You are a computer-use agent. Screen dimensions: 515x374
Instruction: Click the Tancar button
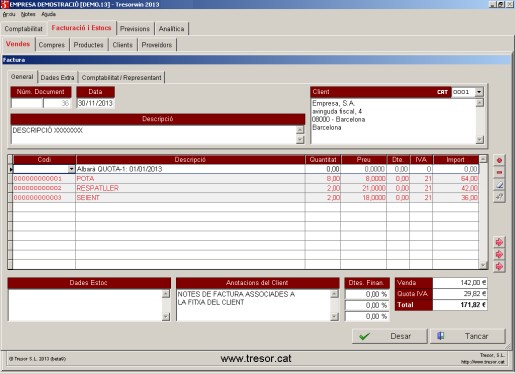(468, 336)
